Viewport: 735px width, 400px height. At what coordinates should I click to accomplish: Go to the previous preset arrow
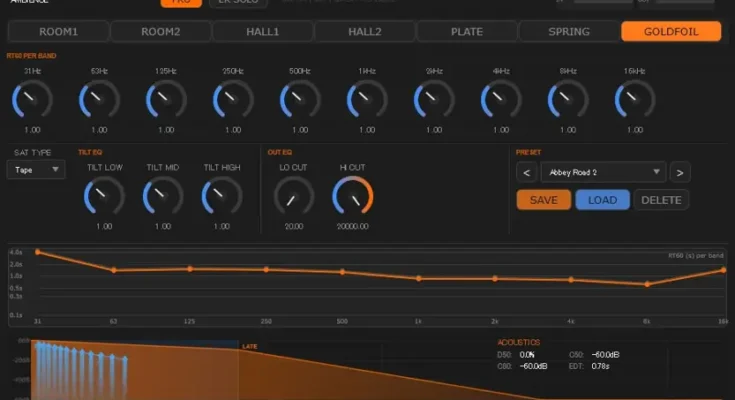pyautogui.click(x=526, y=173)
